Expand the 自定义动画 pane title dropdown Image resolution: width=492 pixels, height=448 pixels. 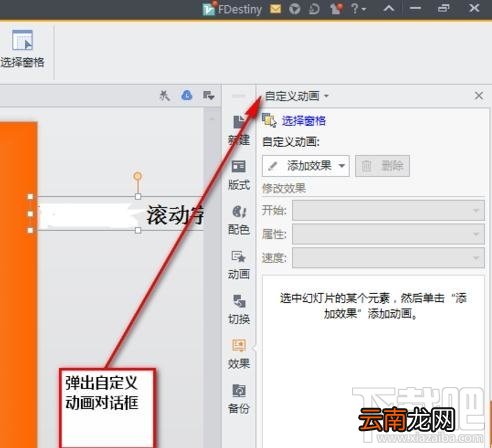pos(326,96)
